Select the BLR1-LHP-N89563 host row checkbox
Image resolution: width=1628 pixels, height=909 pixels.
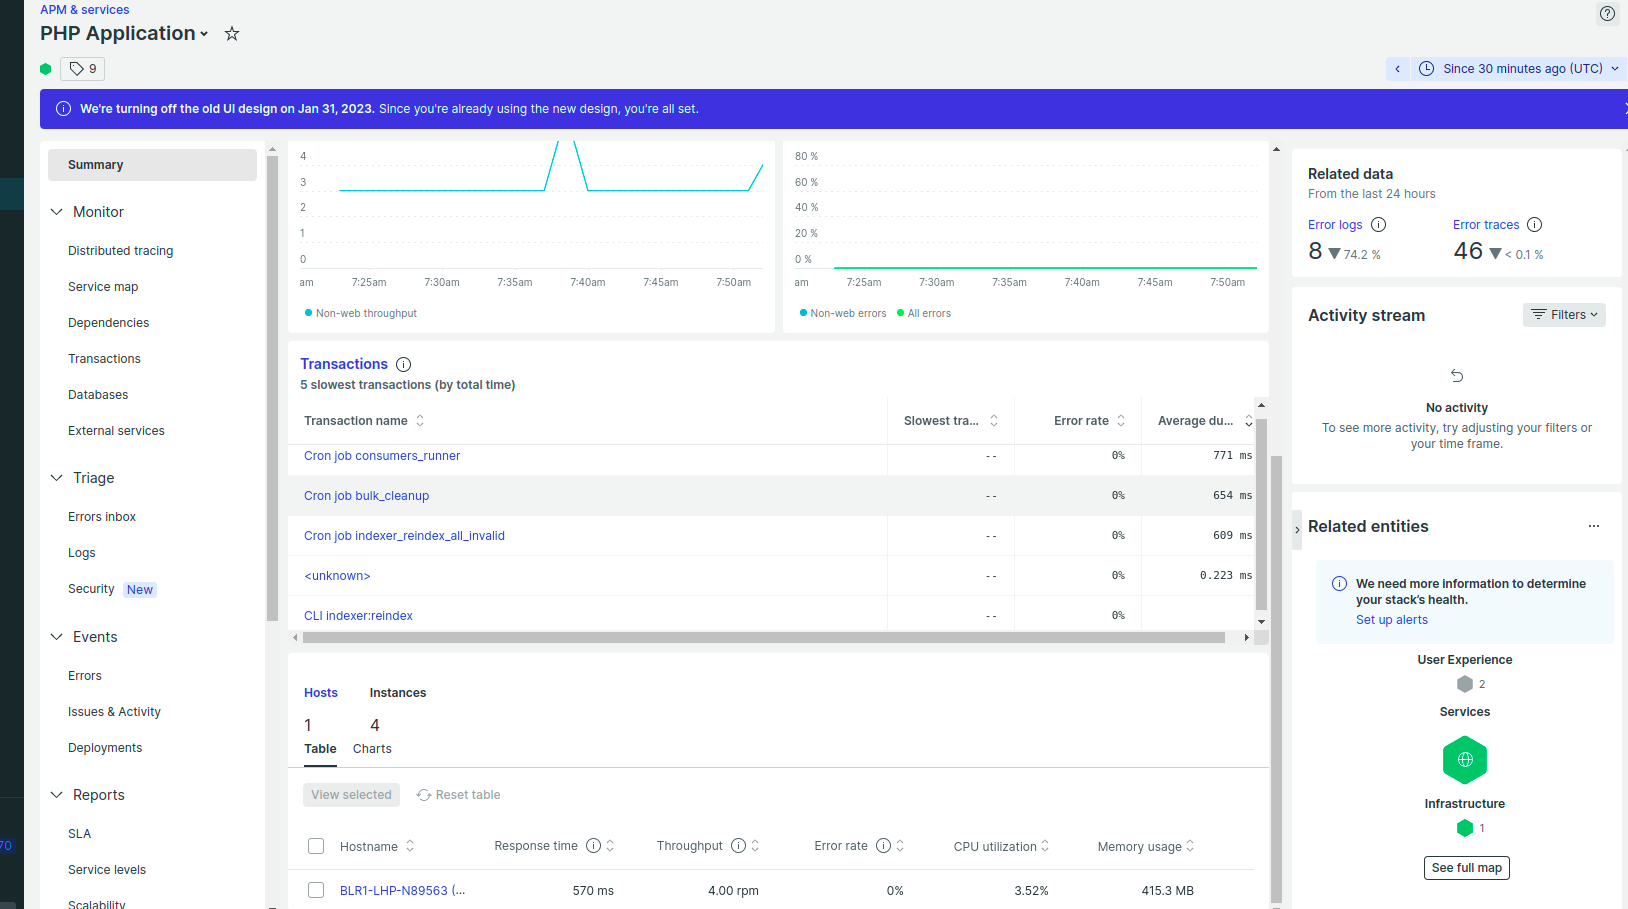(x=316, y=889)
